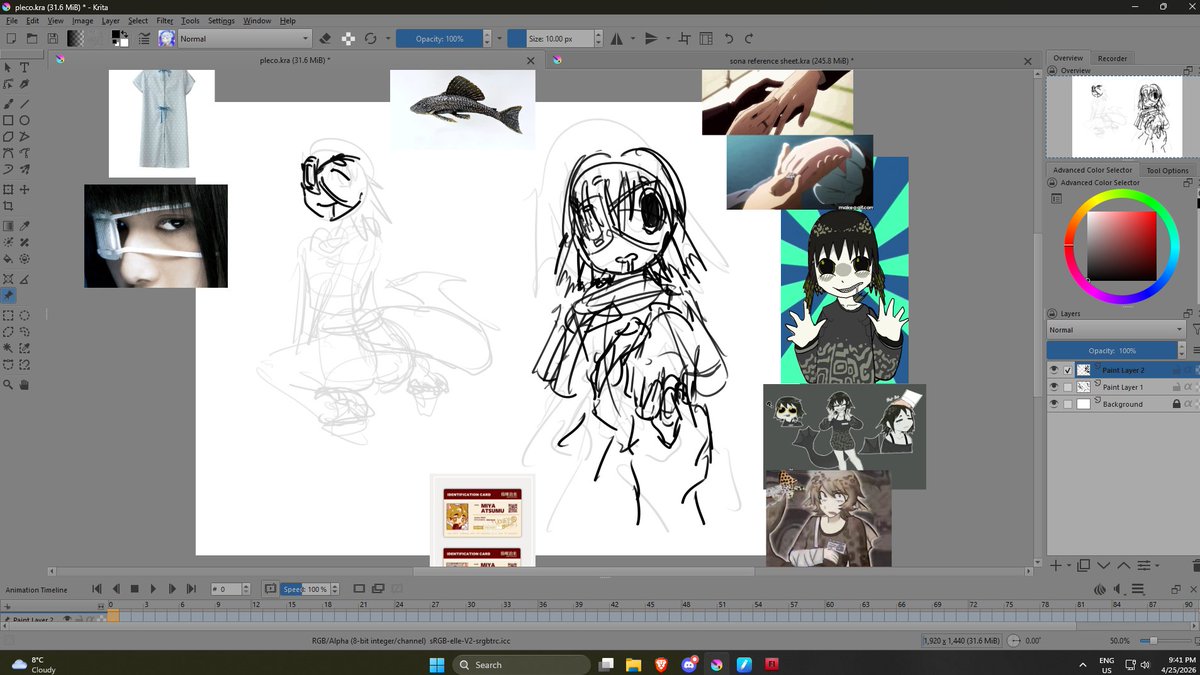Jump to the first frame in timeline
This screenshot has width=1200, height=675.
(97, 589)
